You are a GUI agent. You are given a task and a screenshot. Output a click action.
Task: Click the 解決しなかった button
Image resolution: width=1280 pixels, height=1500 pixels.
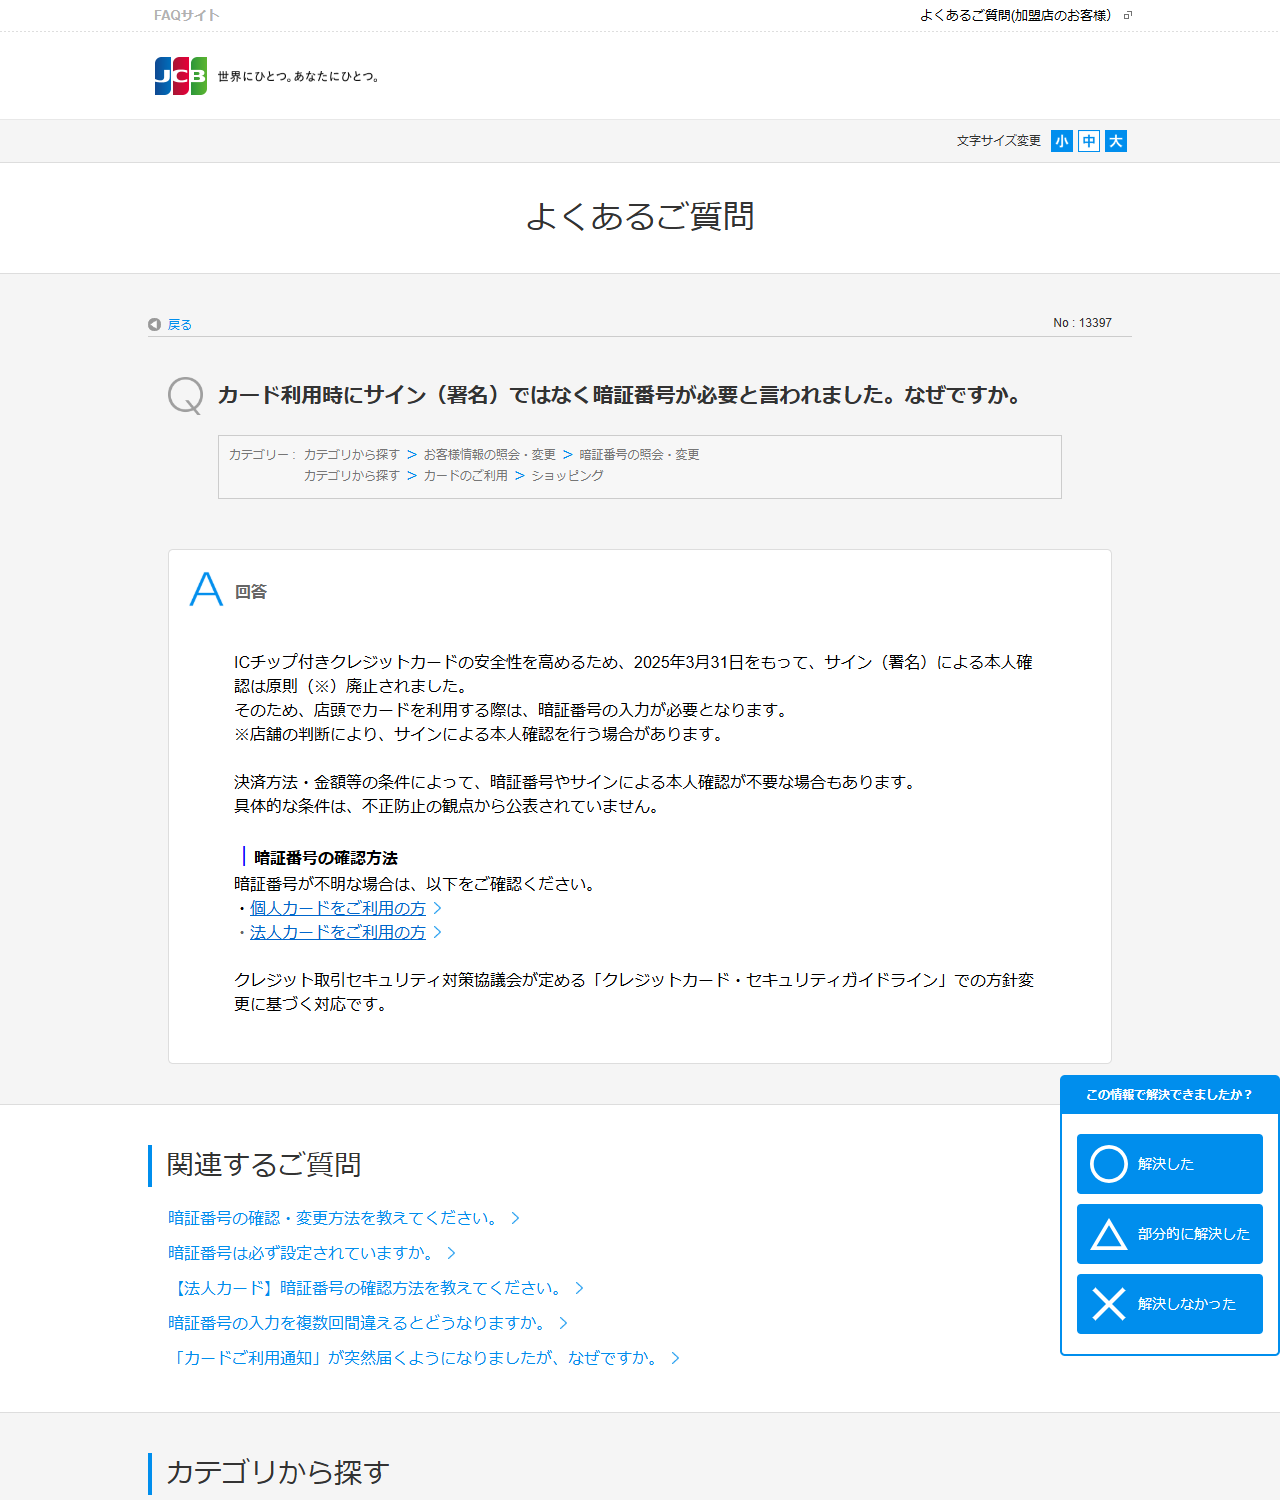pos(1170,1304)
